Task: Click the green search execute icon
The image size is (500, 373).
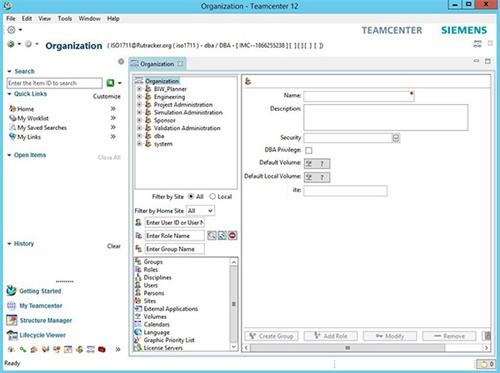Action: click(x=110, y=83)
